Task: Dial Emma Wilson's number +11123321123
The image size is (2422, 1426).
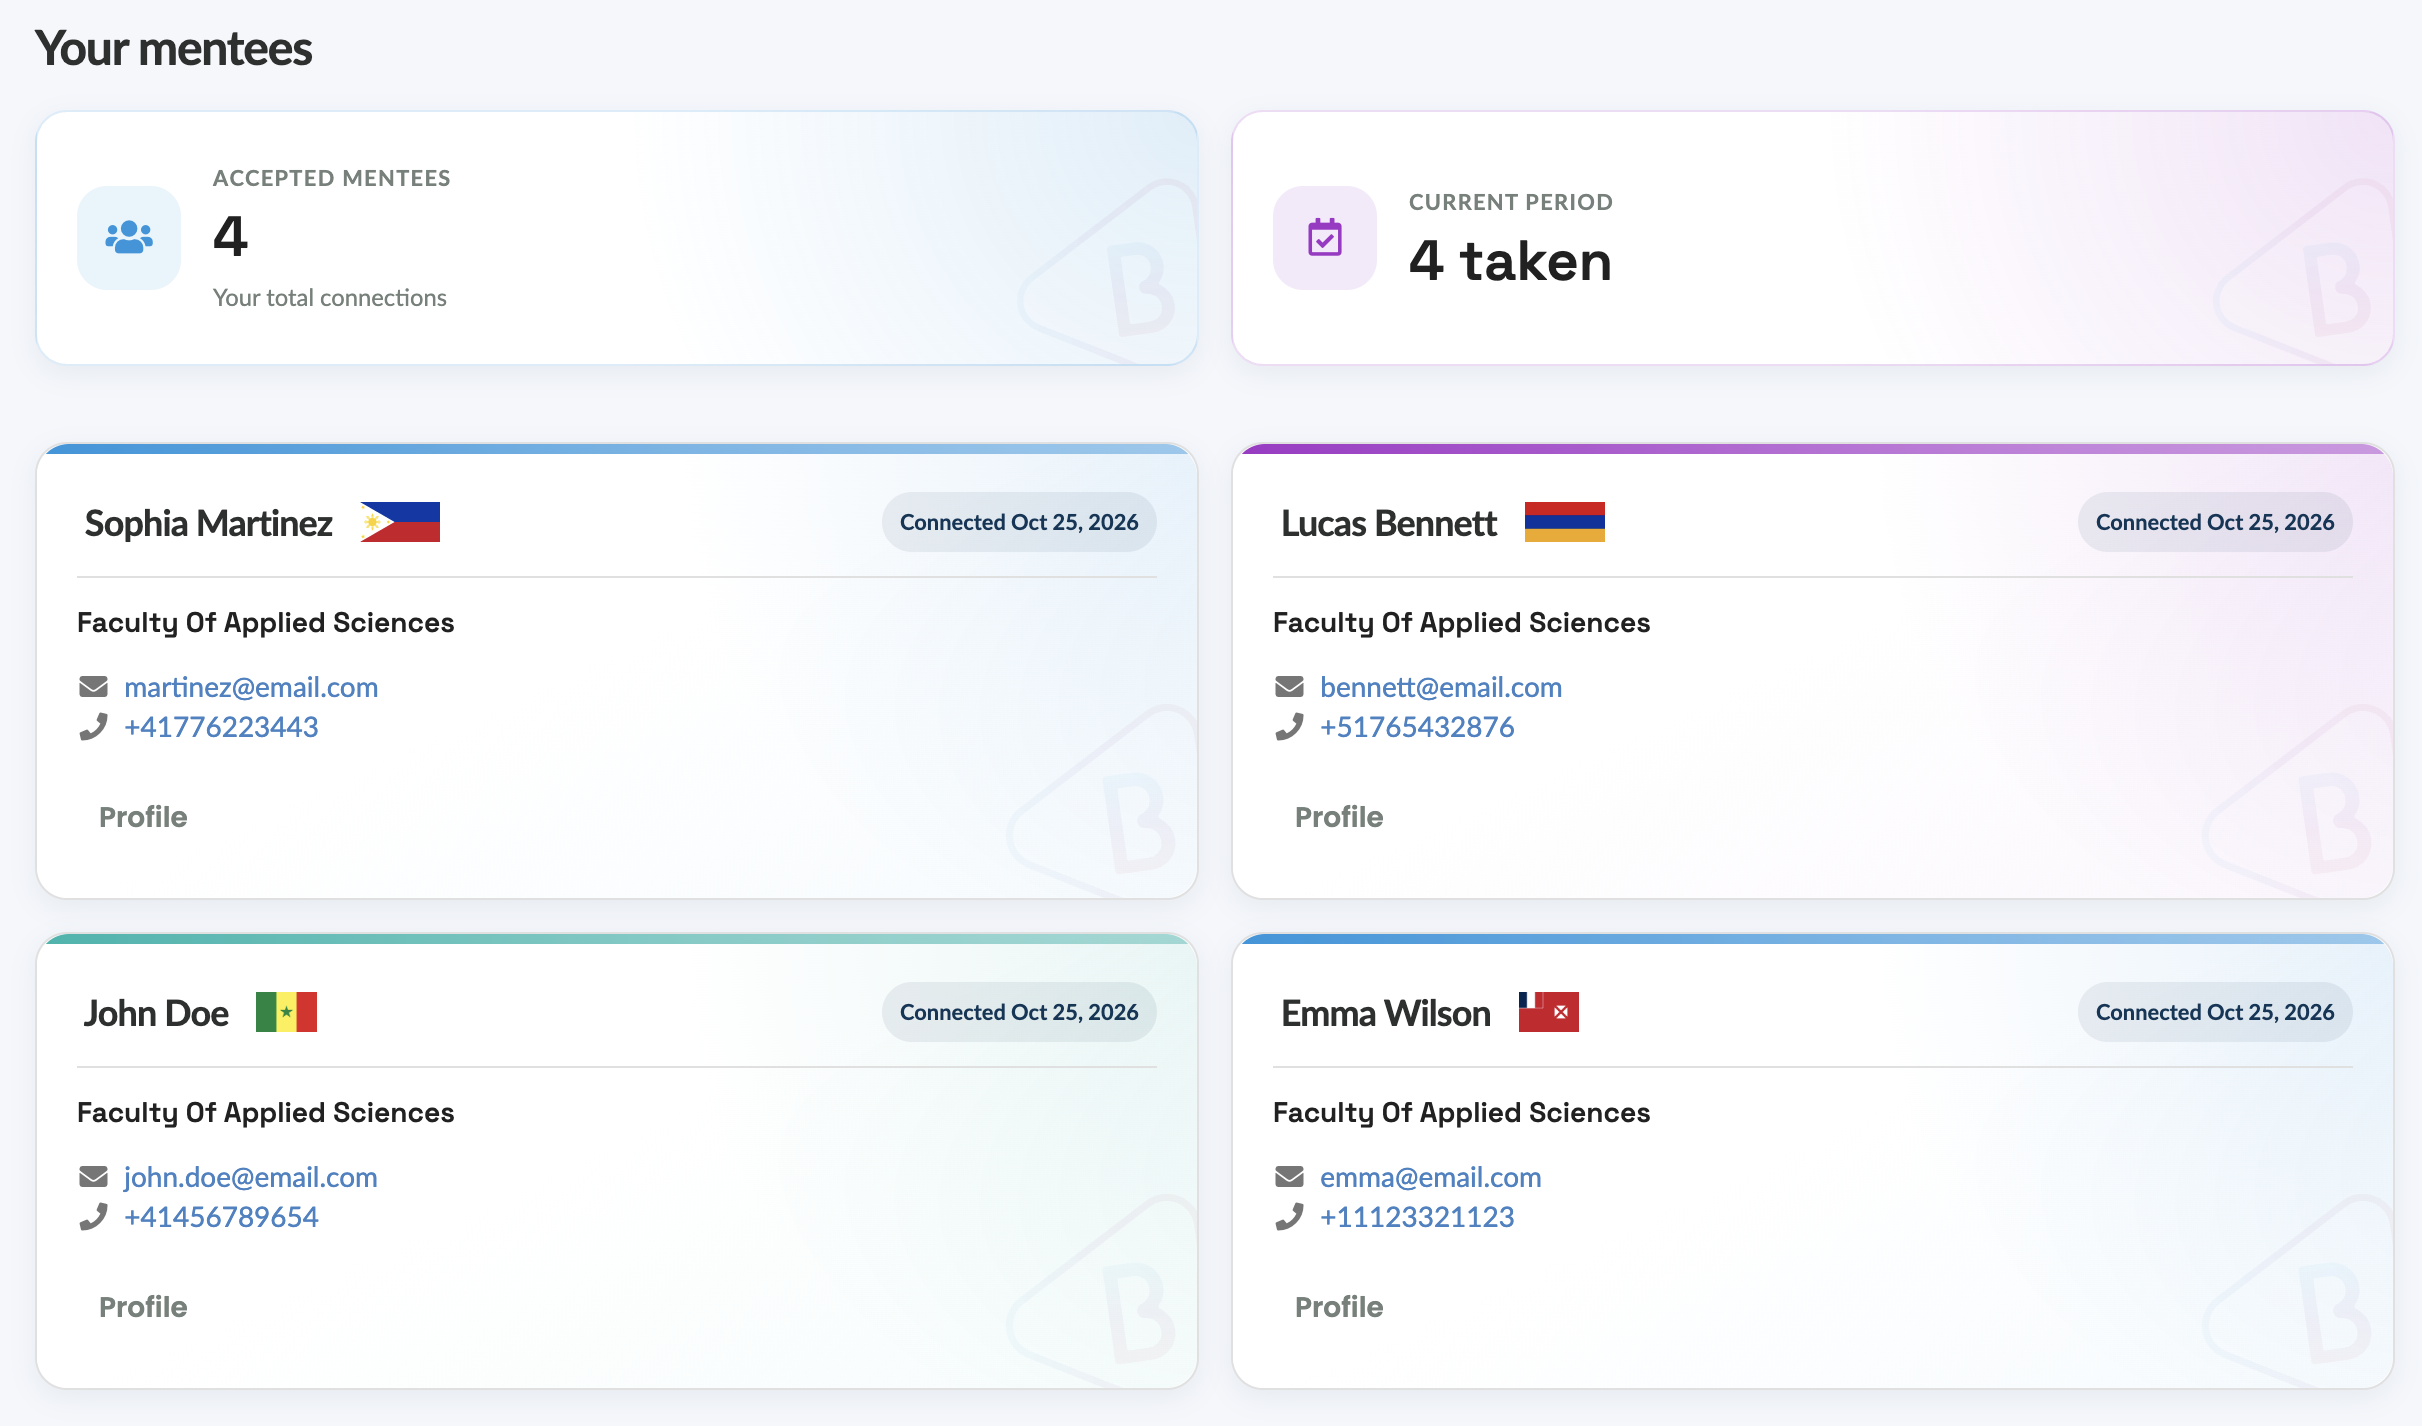Action: (1417, 1217)
